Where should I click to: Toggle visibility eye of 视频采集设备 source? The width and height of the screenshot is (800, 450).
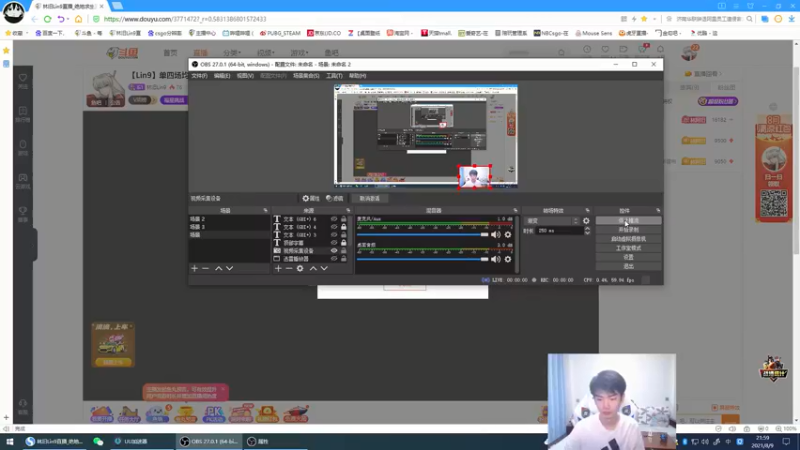(x=334, y=251)
